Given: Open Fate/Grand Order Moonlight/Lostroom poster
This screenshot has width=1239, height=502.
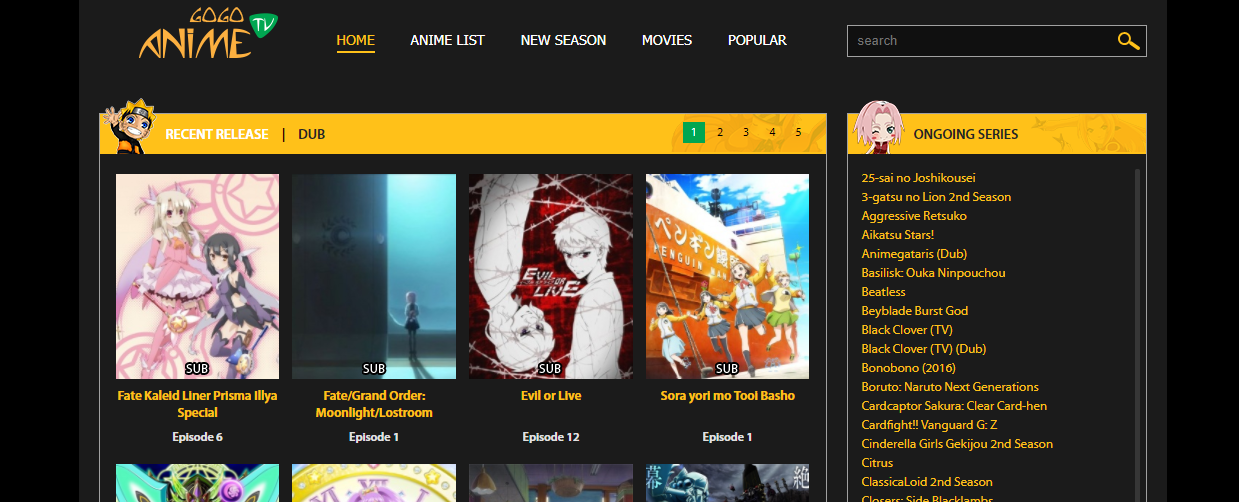Looking at the screenshot, I should tap(374, 276).
